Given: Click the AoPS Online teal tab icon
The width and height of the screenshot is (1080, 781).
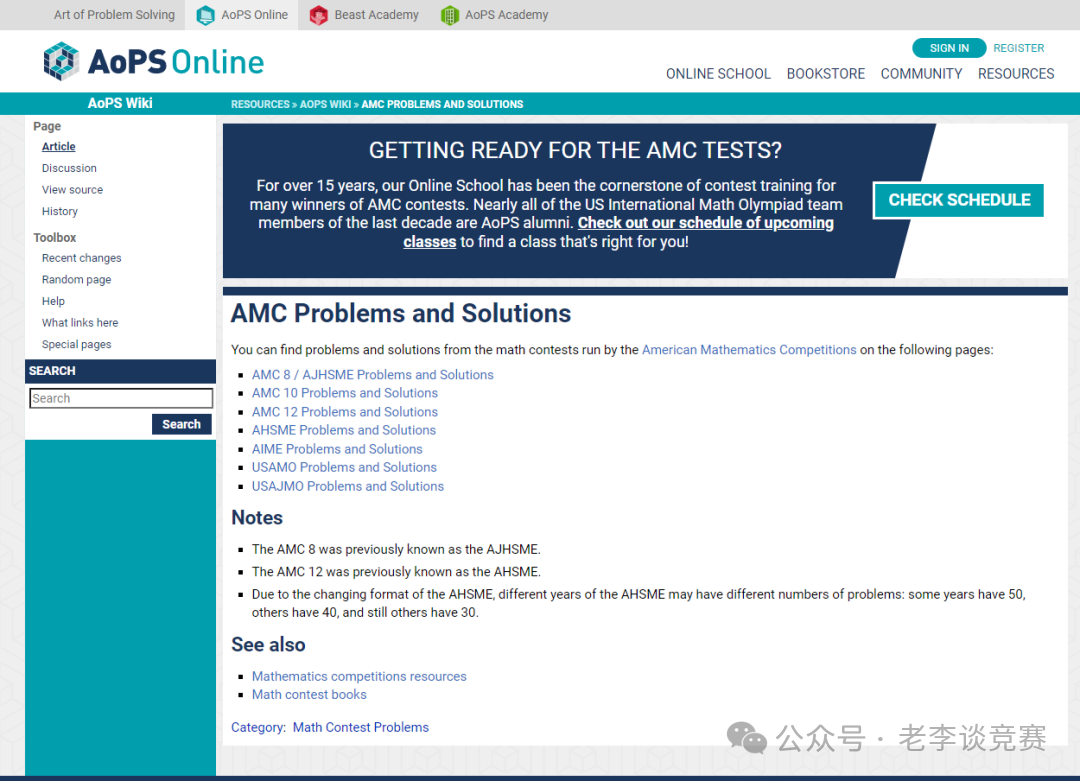Looking at the screenshot, I should pyautogui.click(x=206, y=15).
